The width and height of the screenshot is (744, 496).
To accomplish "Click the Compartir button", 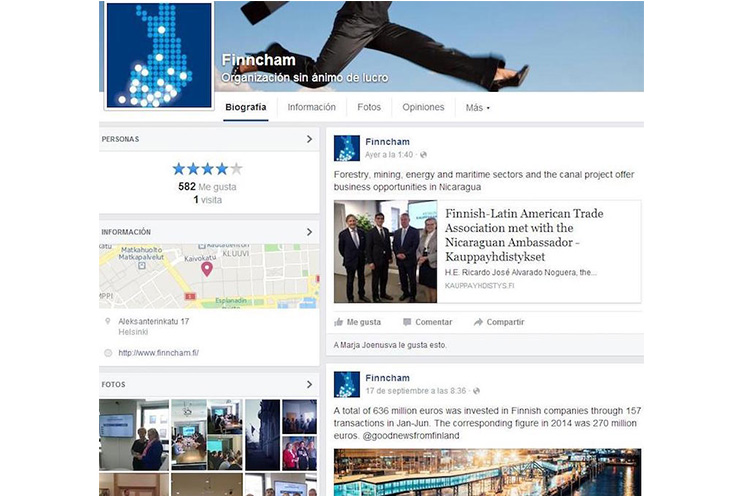I will (499, 322).
